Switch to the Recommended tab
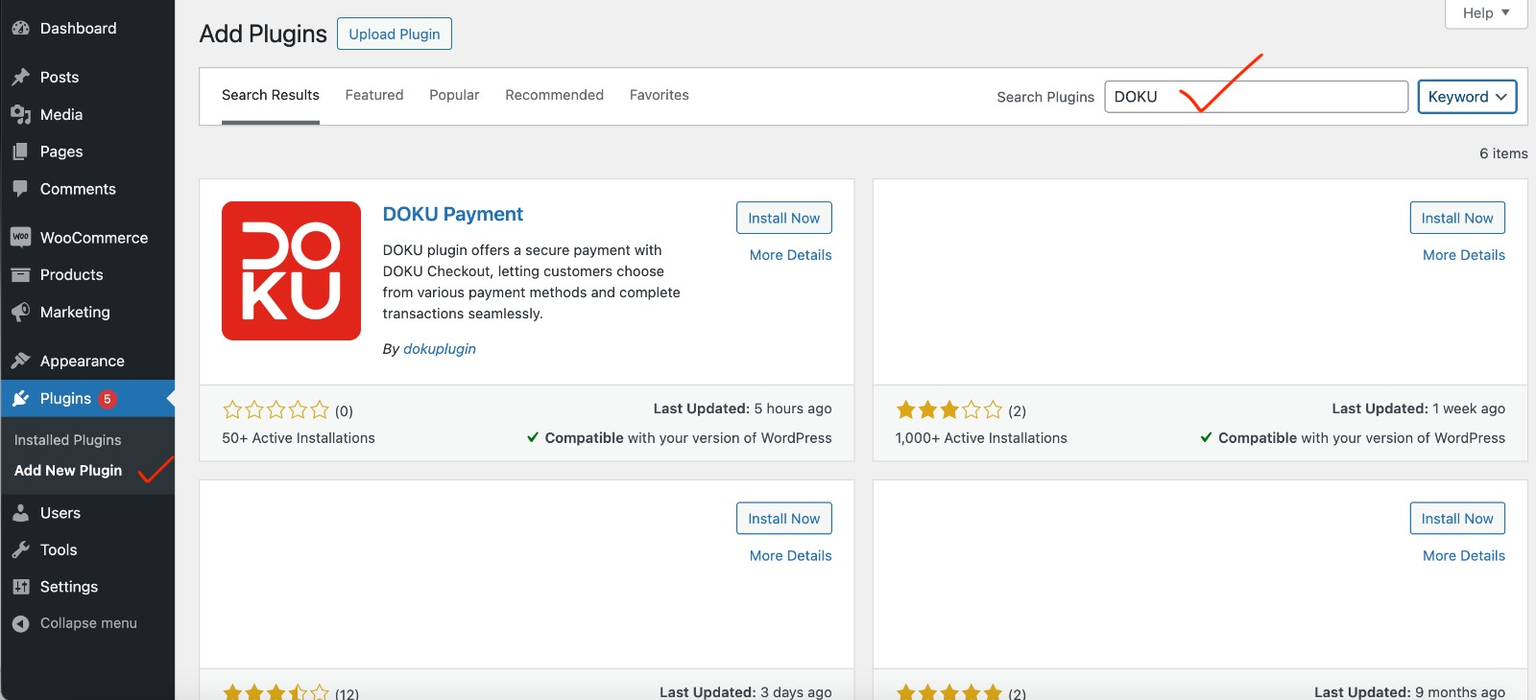The width and height of the screenshot is (1536, 700). (x=554, y=95)
